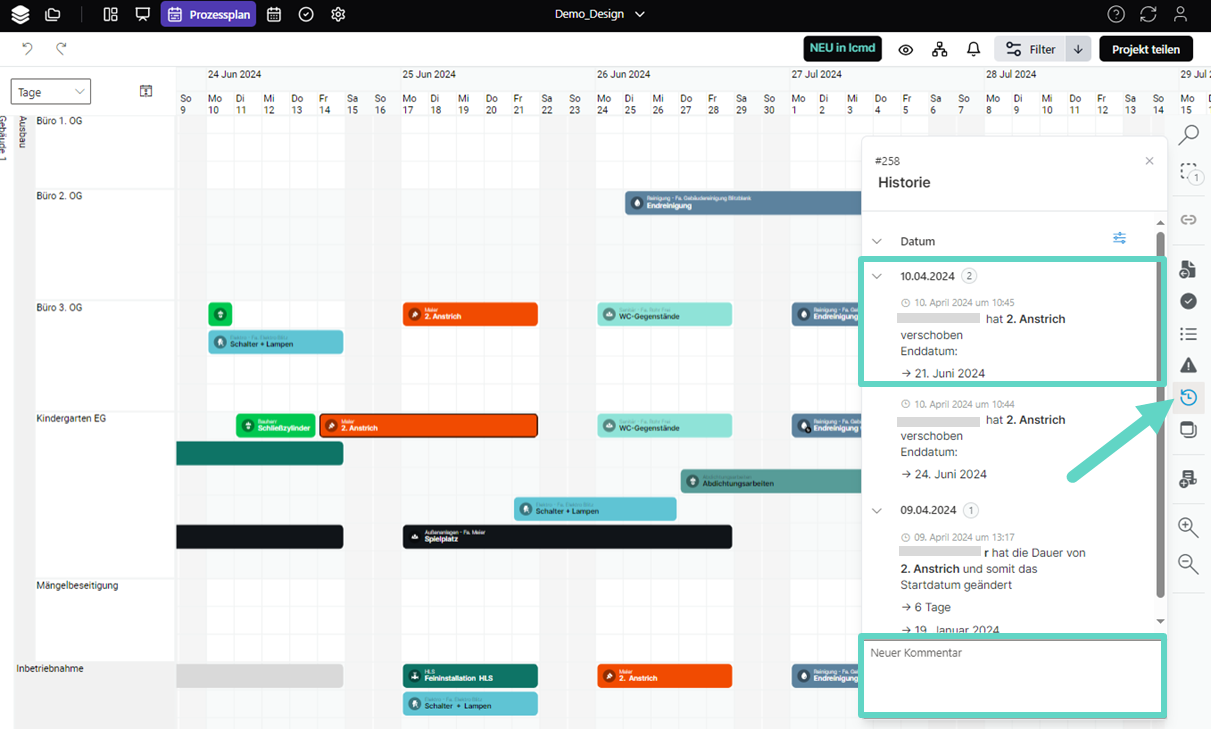Toggle visibility with the eye icon
This screenshot has width=1214, height=729.
[x=905, y=49]
